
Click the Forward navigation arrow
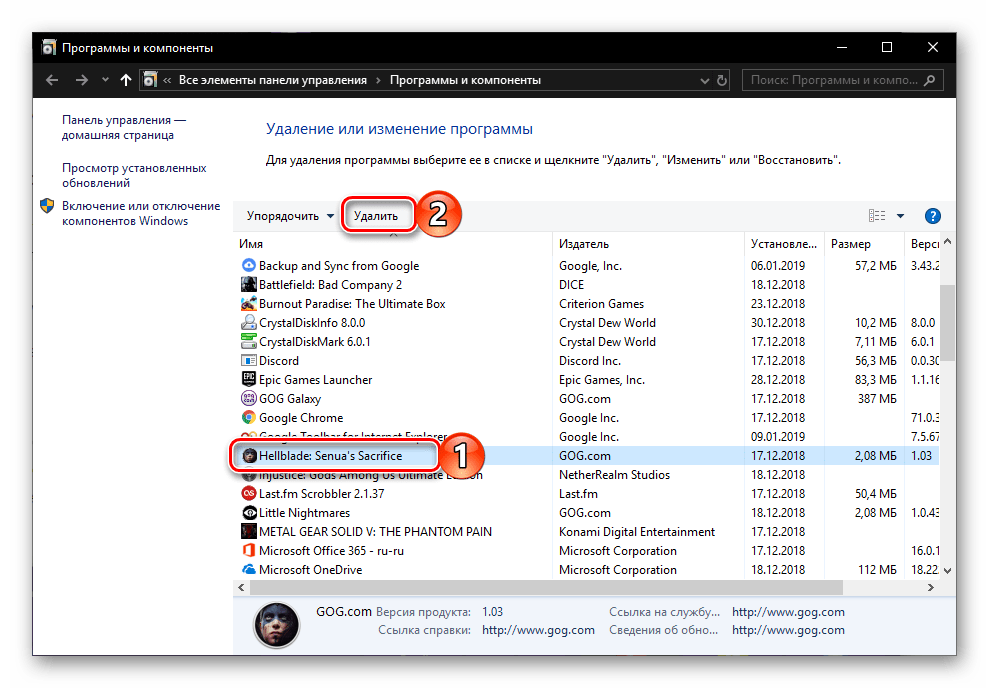pos(81,80)
